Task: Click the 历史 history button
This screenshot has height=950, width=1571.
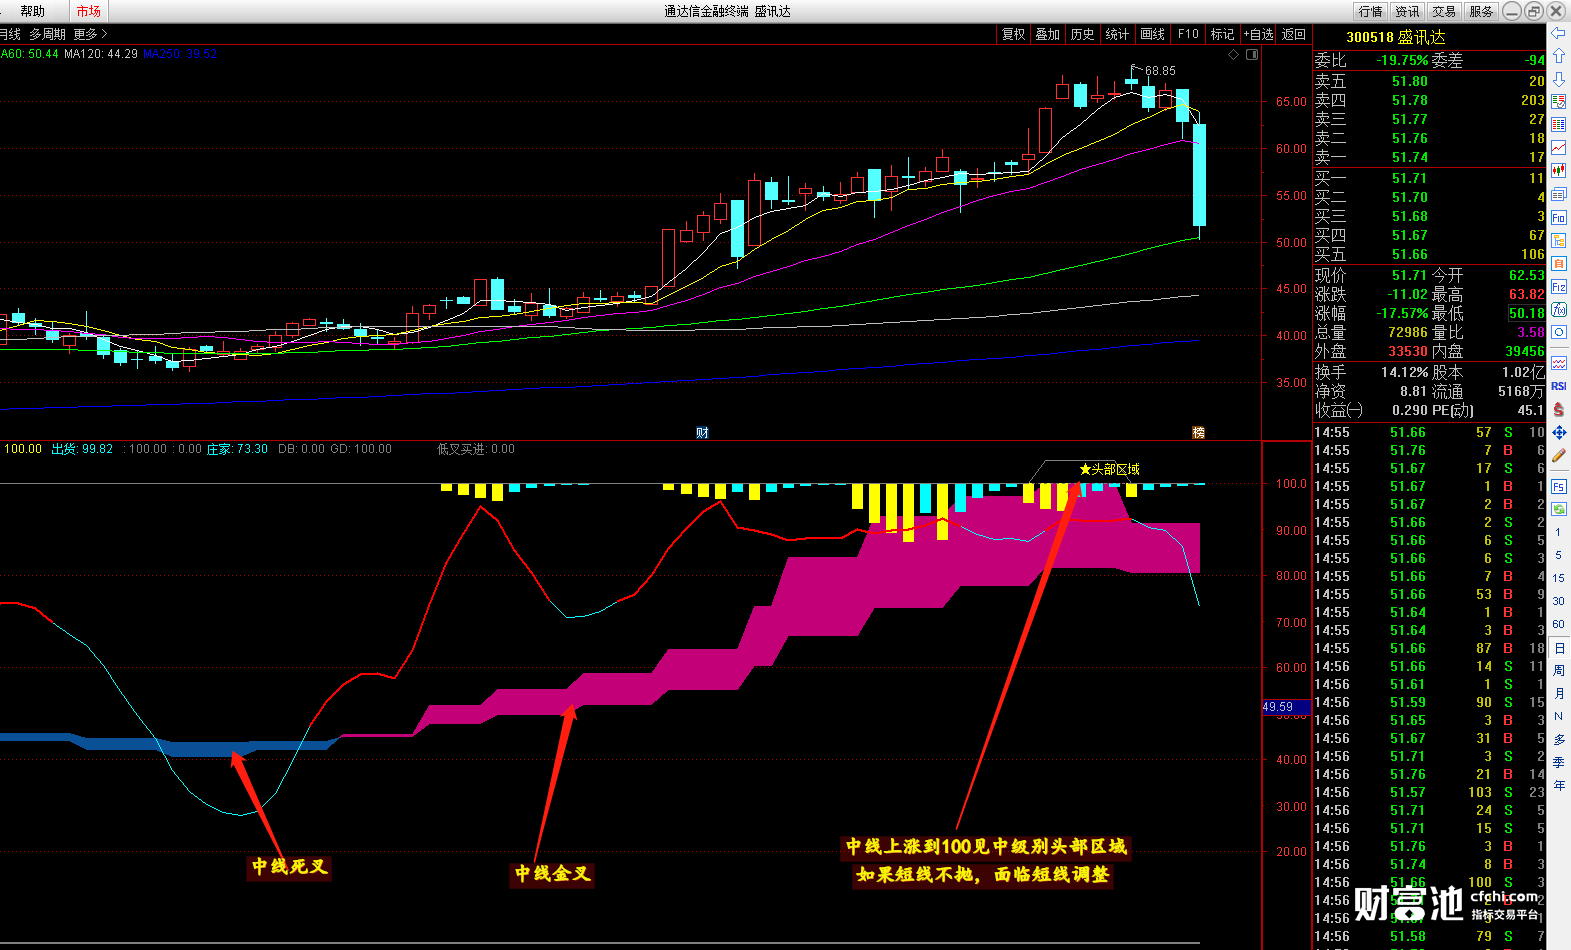Action: 1082,34
